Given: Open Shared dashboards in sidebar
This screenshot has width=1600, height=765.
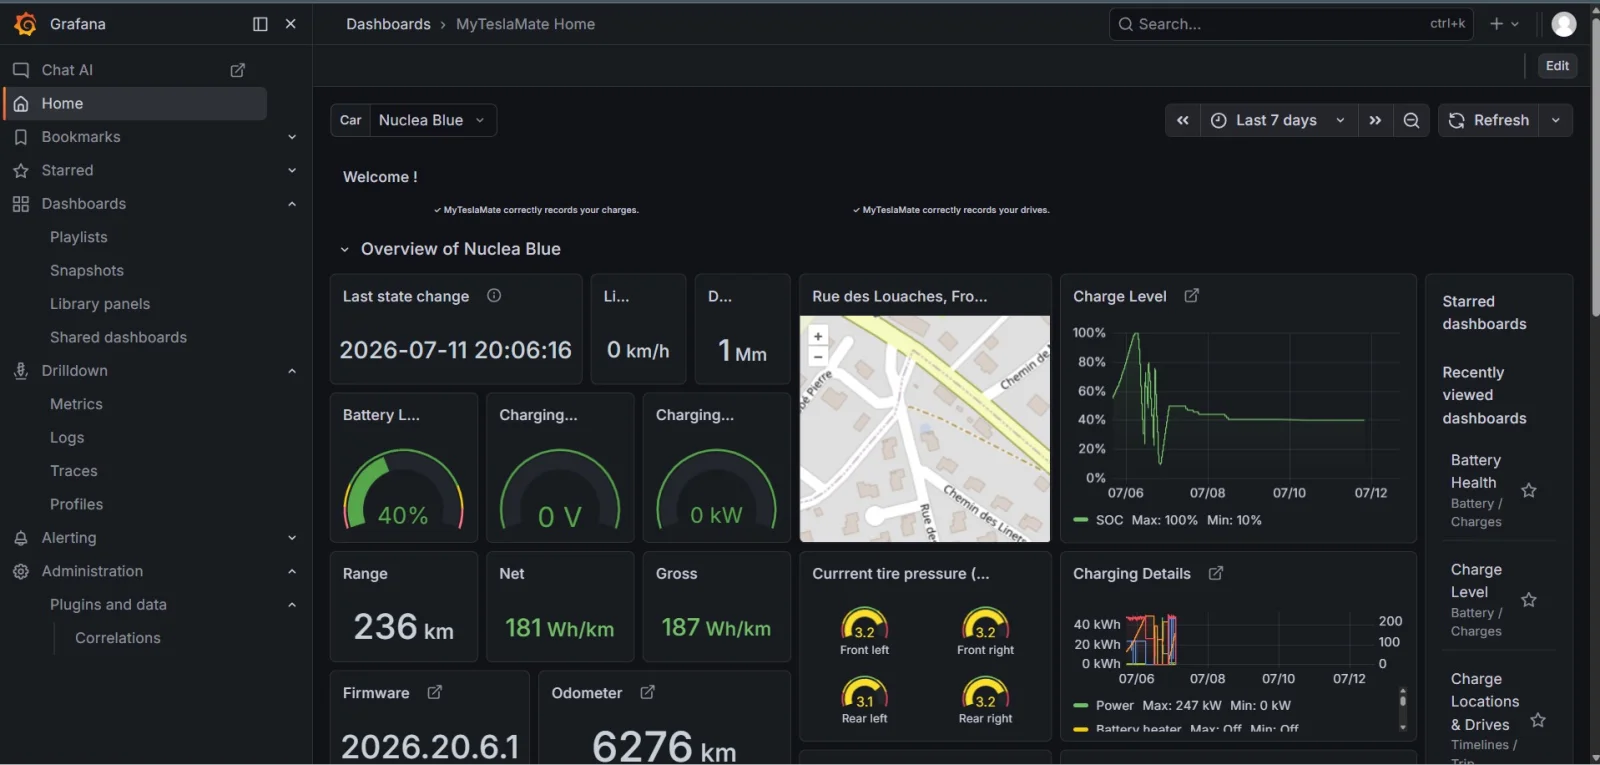Looking at the screenshot, I should pos(118,337).
